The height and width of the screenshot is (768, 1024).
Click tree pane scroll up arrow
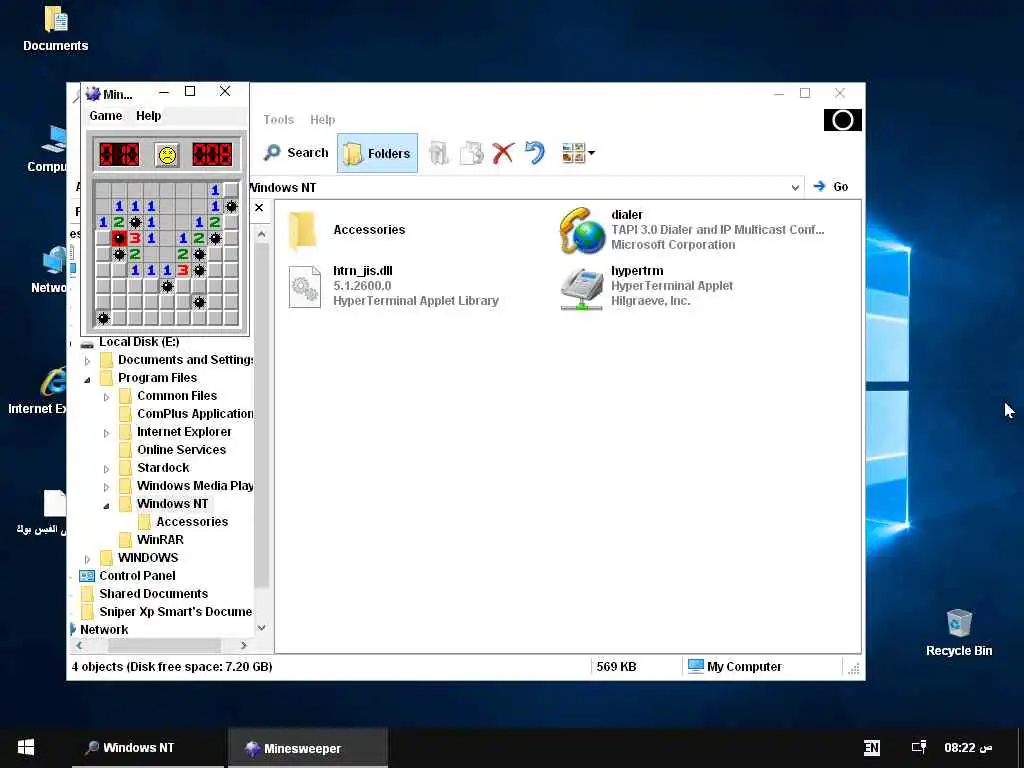(261, 234)
